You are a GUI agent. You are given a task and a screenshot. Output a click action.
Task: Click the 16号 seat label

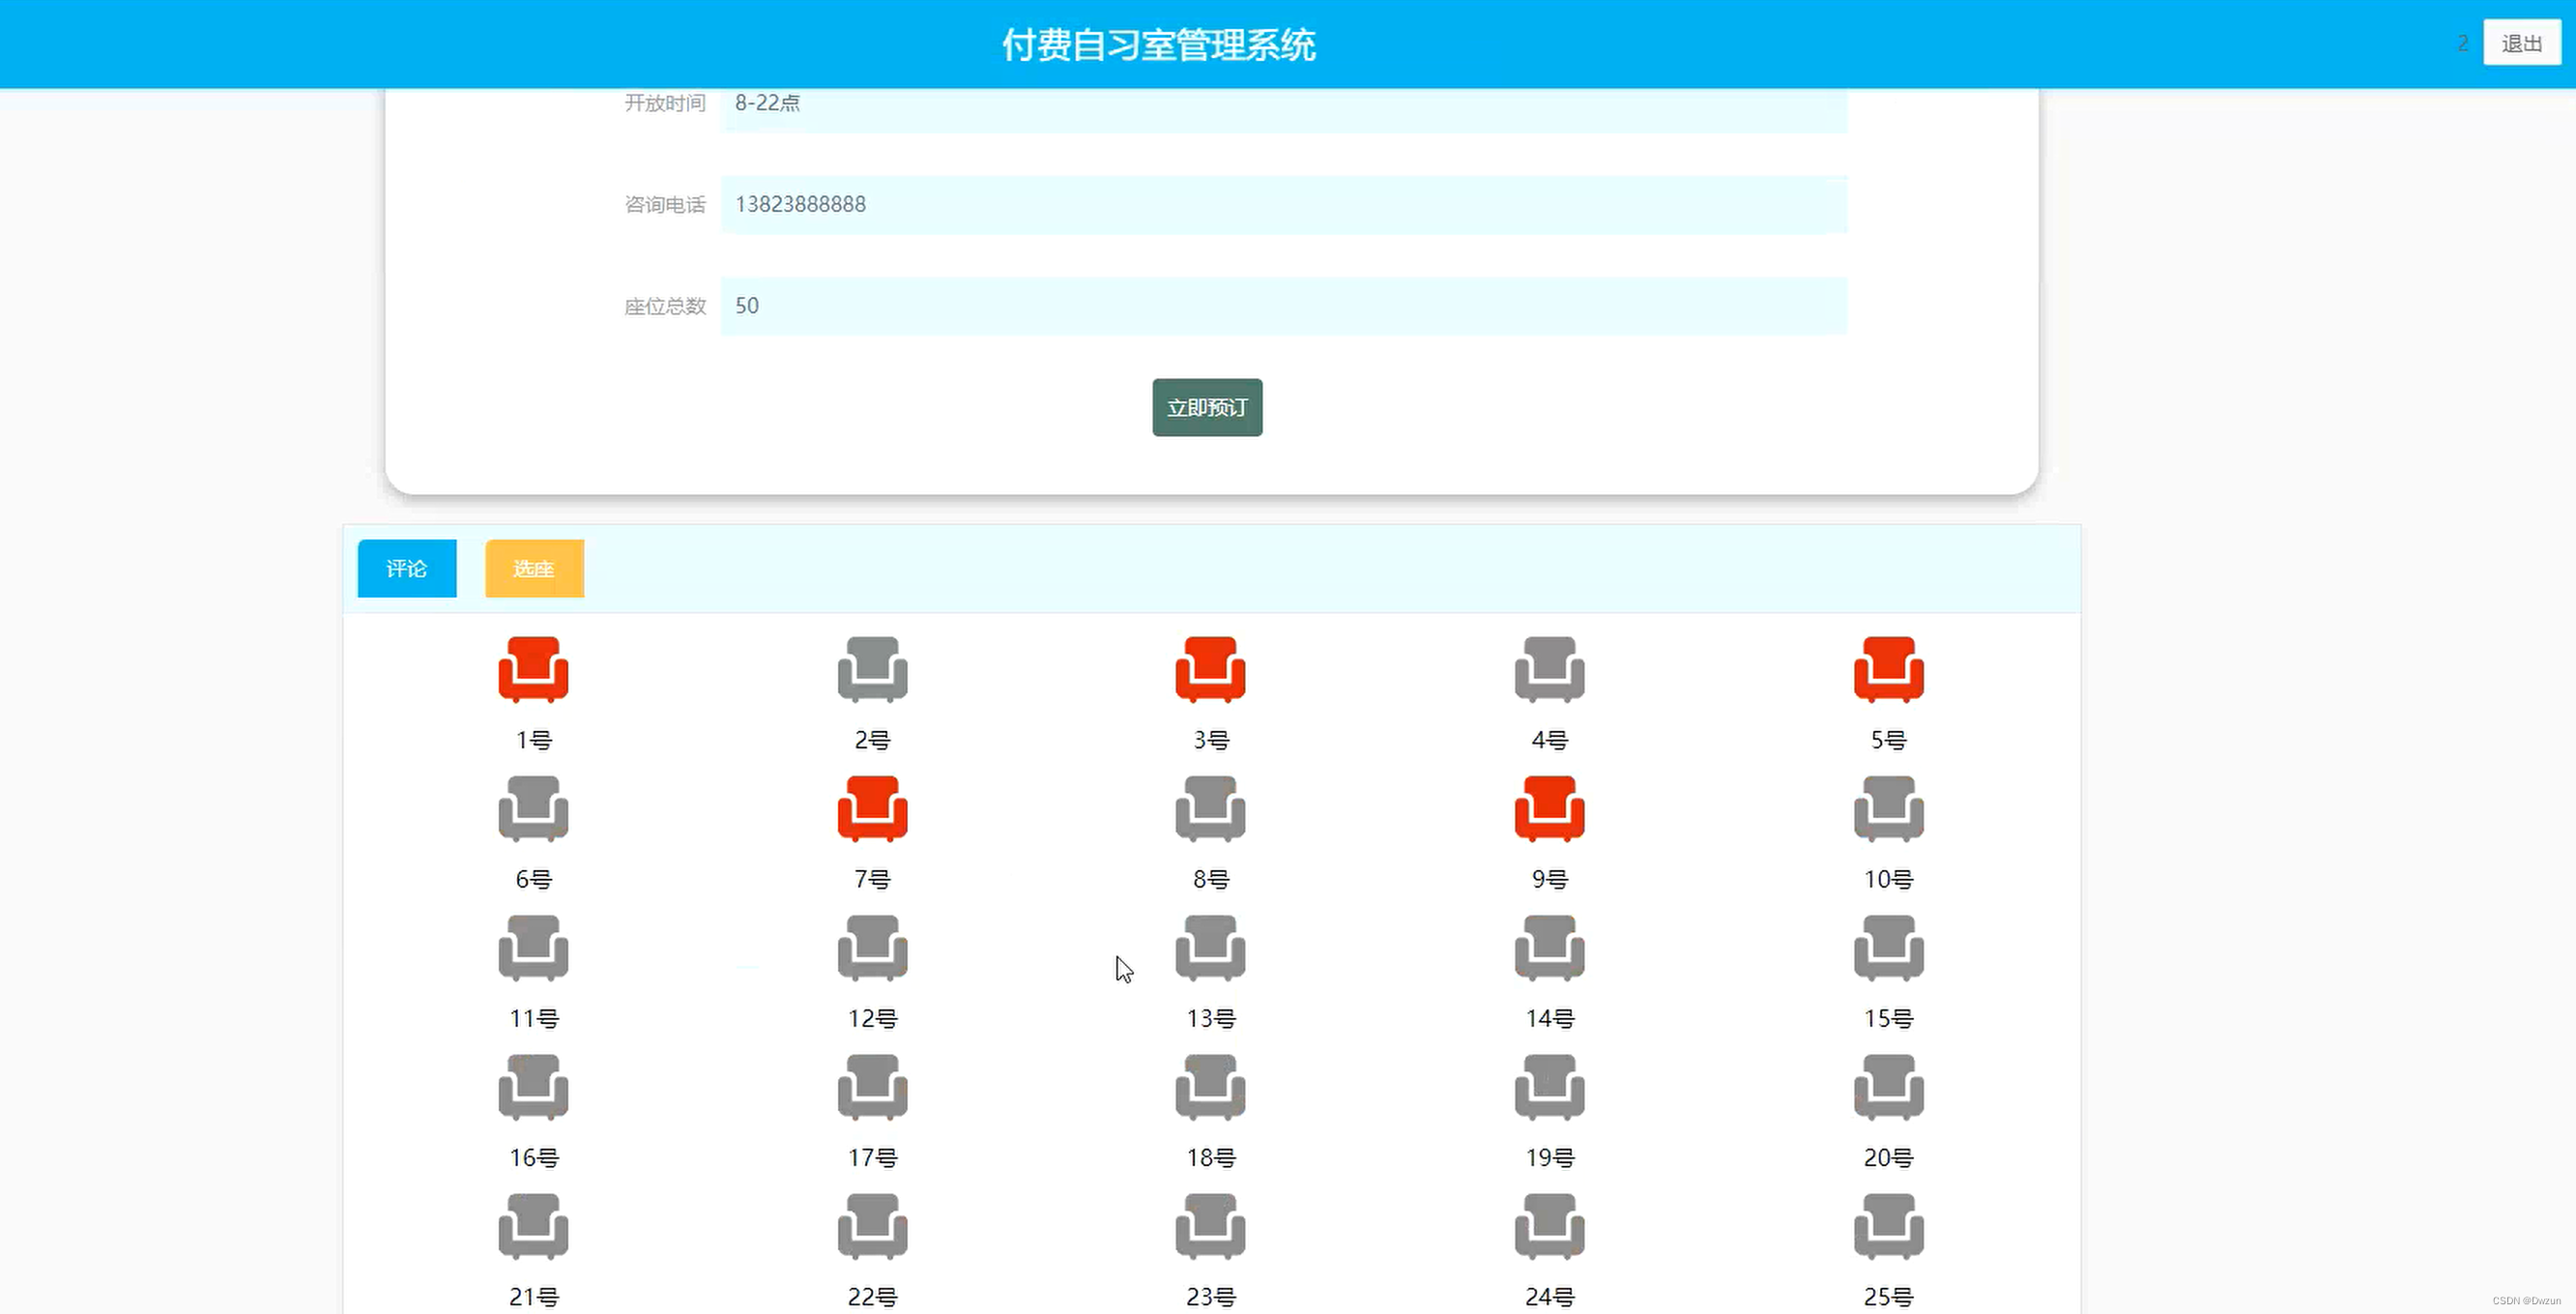534,1157
